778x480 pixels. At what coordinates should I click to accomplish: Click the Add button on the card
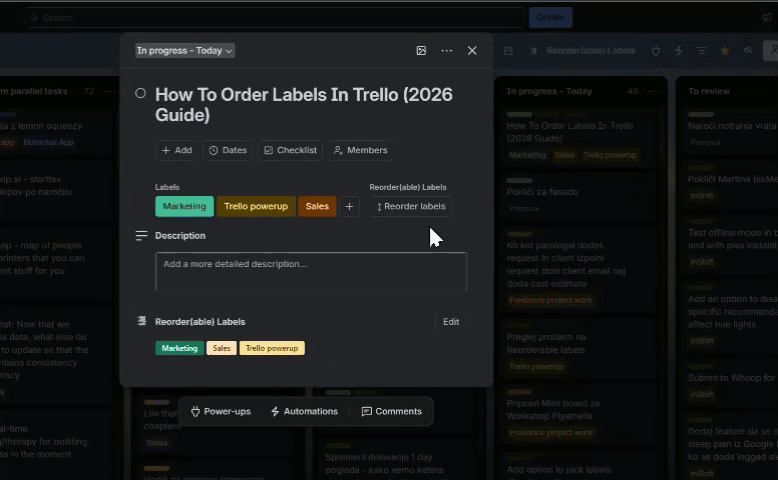[177, 150]
